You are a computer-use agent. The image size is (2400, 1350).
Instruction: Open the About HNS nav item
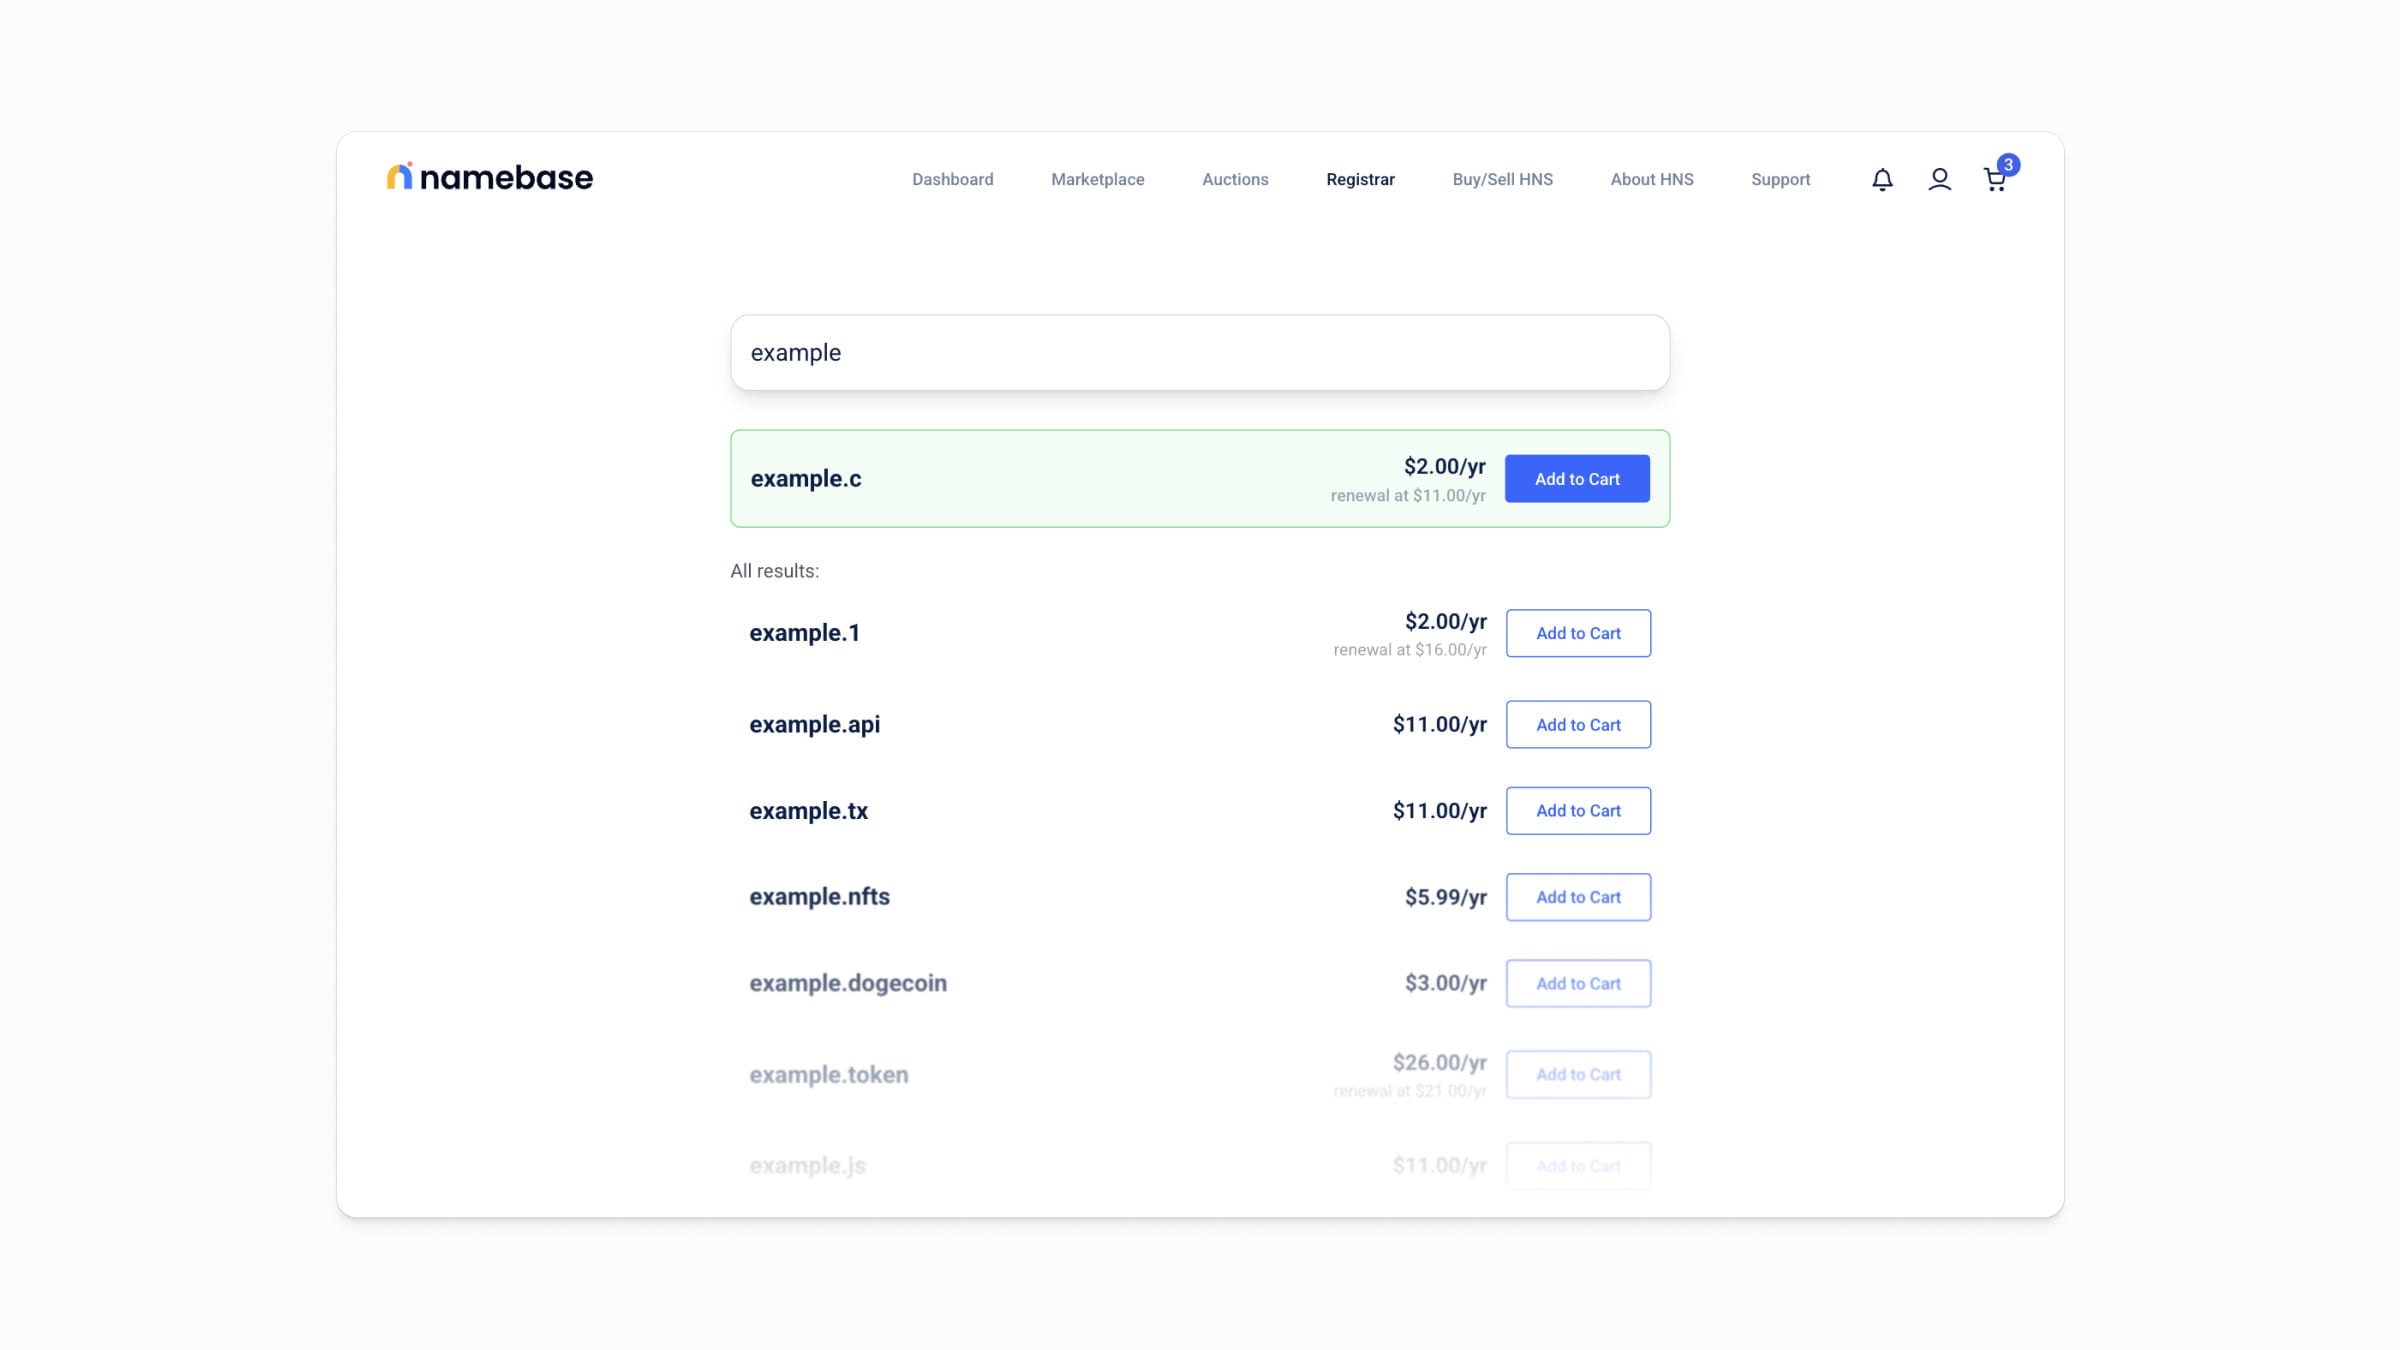tap(1651, 179)
